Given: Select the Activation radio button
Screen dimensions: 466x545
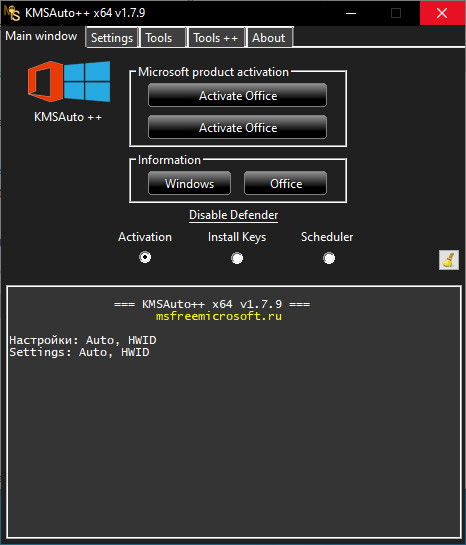Looking at the screenshot, I should click(145, 258).
